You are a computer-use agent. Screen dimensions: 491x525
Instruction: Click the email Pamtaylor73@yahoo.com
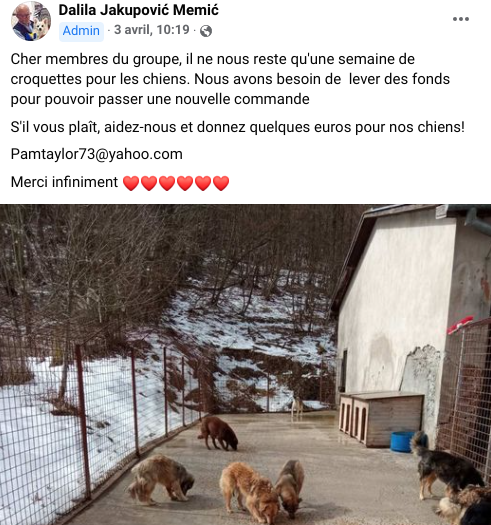pos(97,154)
